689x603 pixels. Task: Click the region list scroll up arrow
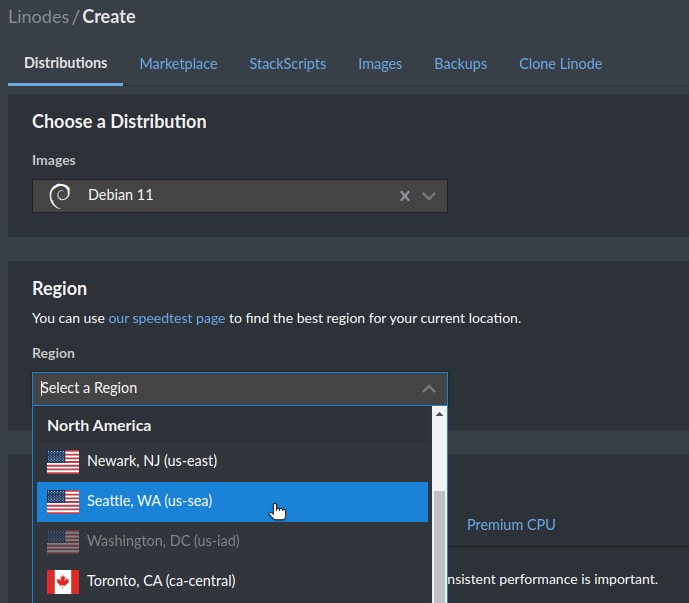click(439, 414)
